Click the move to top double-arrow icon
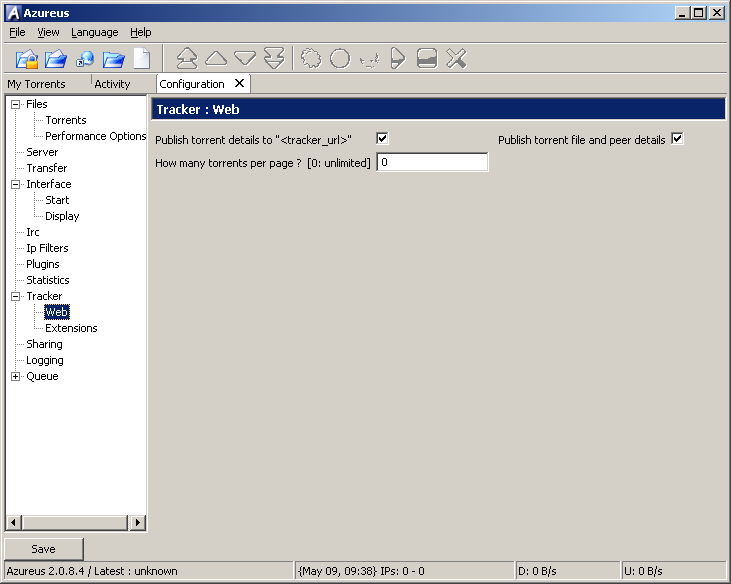731x584 pixels. [x=187, y=59]
